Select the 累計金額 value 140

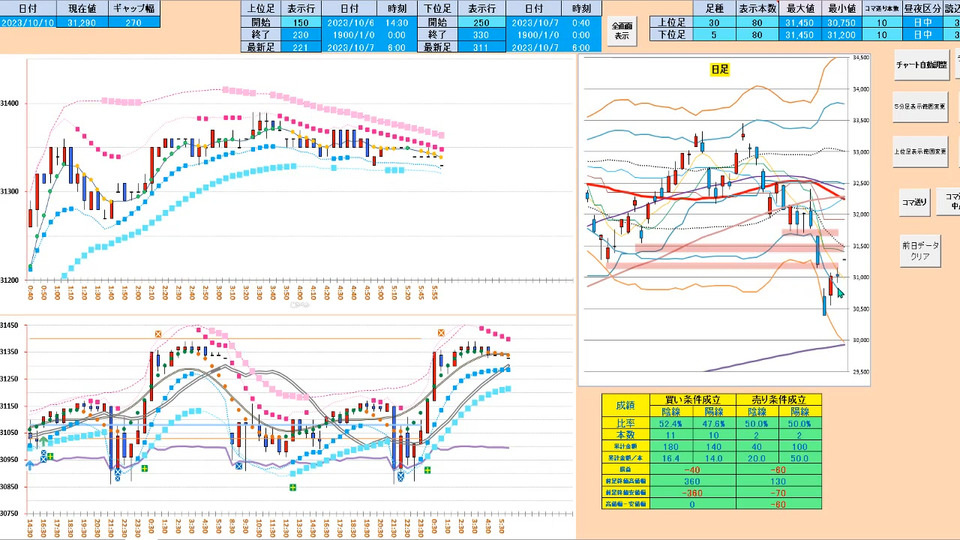714,446
